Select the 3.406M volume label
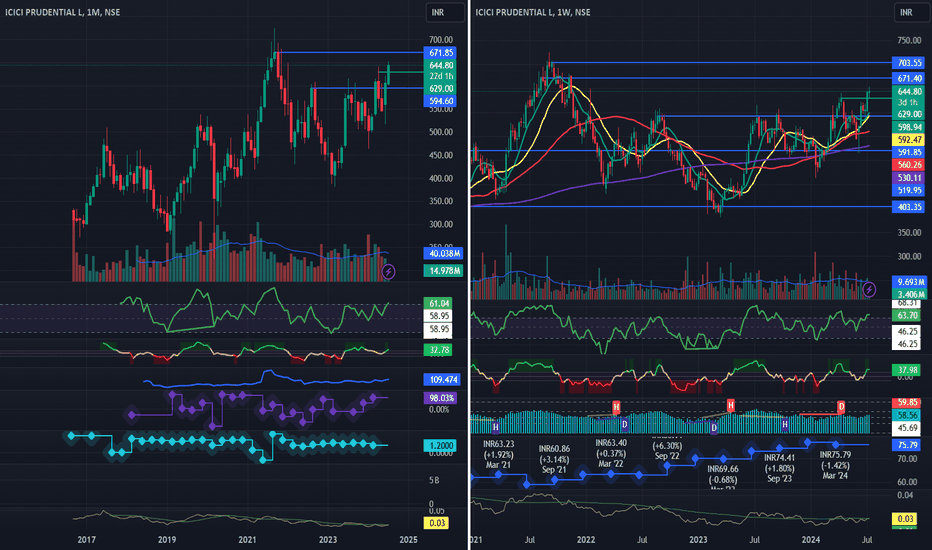This screenshot has height=550, width=932. pyautogui.click(x=909, y=294)
